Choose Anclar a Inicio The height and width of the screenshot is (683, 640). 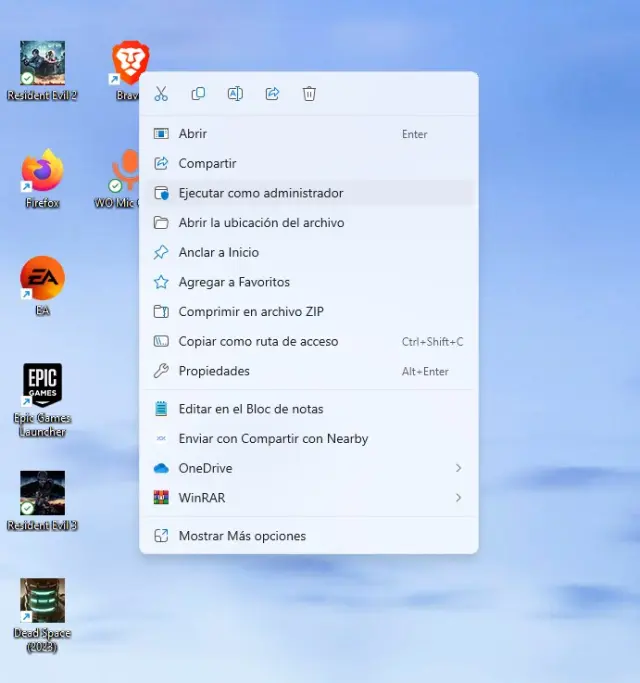point(218,253)
